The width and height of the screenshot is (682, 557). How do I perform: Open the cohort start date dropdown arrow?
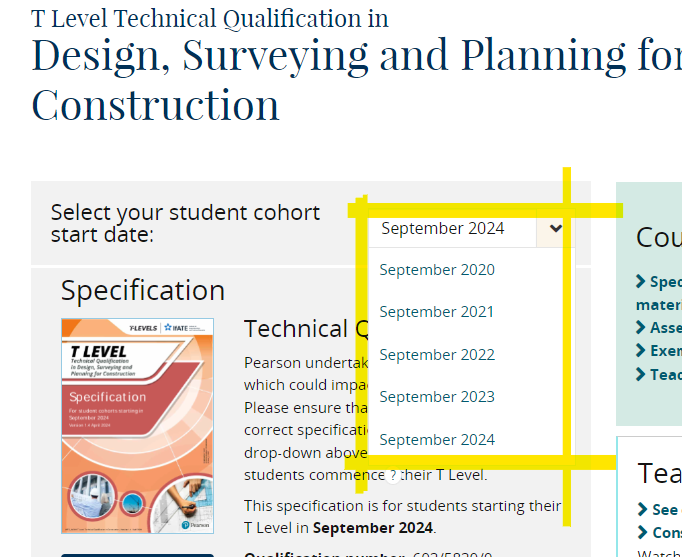pos(555,229)
